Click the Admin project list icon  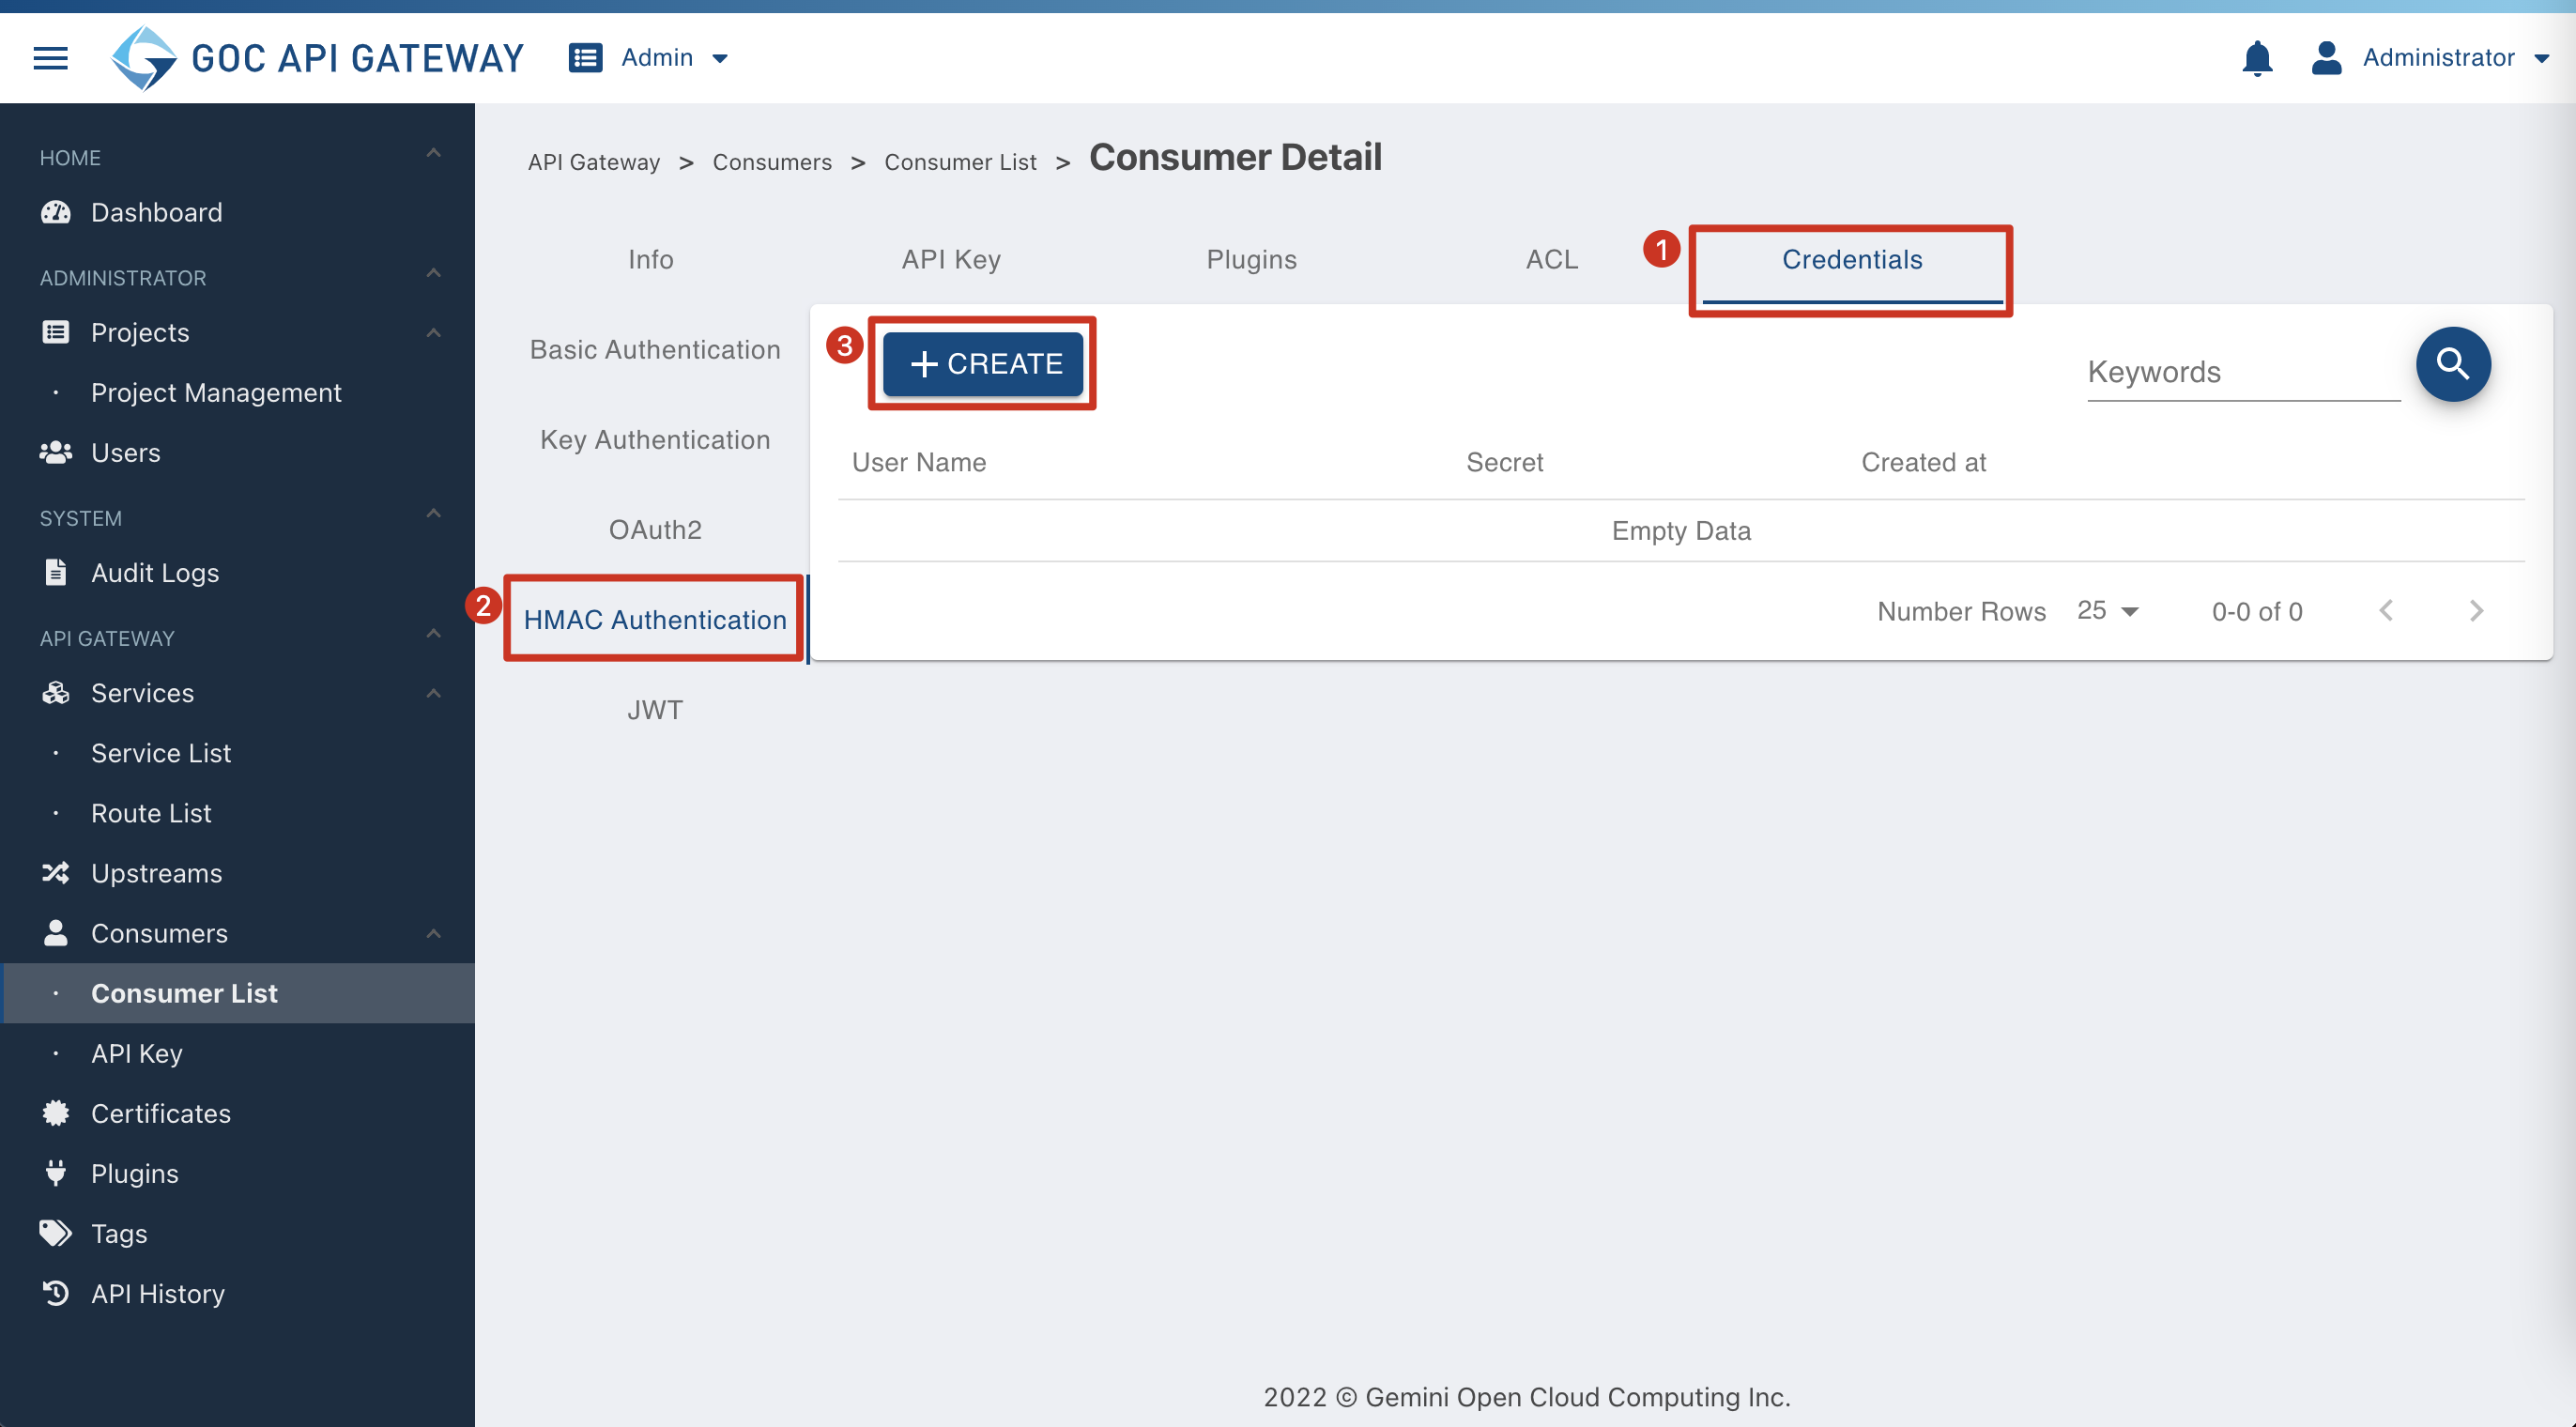(585, 58)
